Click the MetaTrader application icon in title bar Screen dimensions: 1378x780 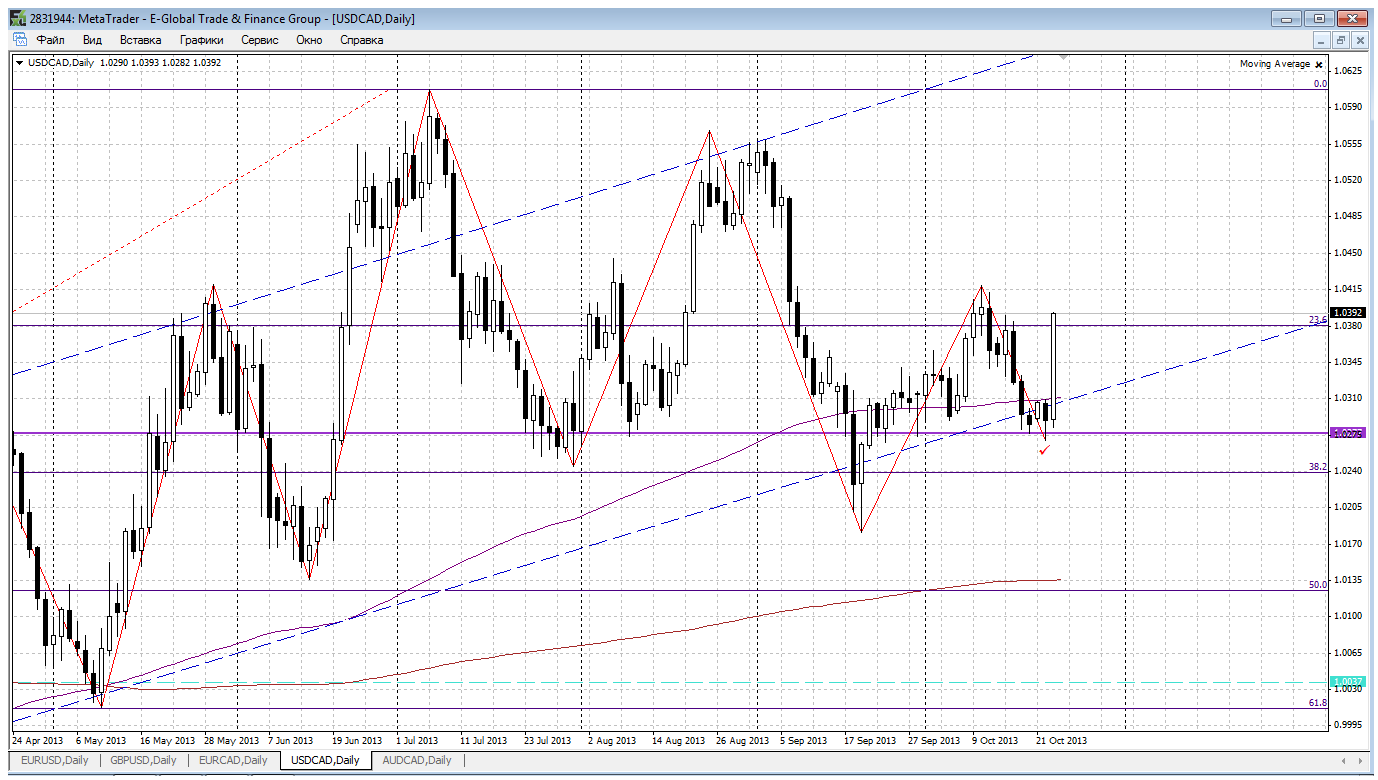[18, 18]
